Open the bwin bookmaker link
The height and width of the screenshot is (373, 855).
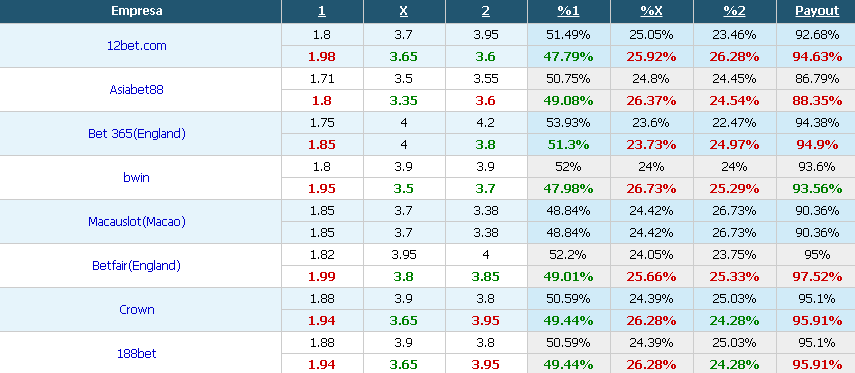pyautogui.click(x=136, y=178)
